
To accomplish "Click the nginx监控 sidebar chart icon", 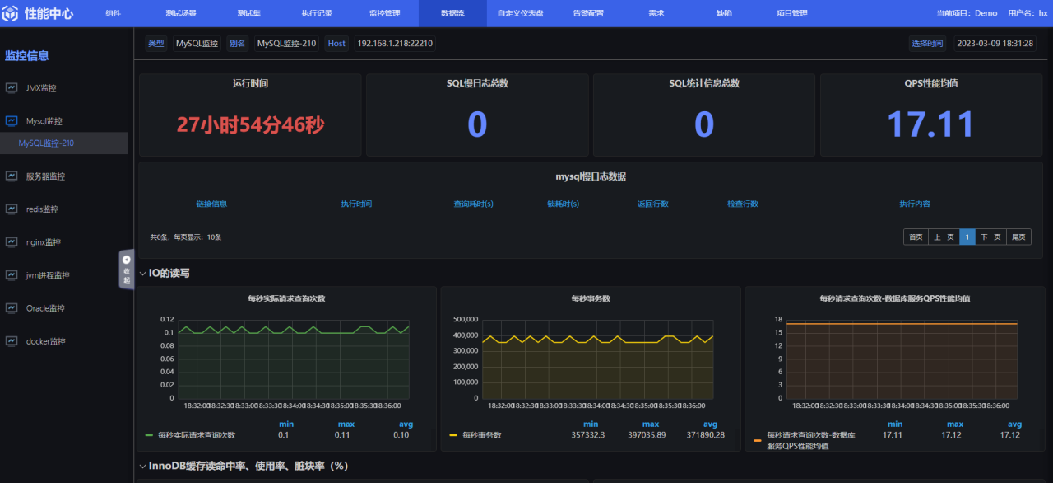I will coord(11,242).
